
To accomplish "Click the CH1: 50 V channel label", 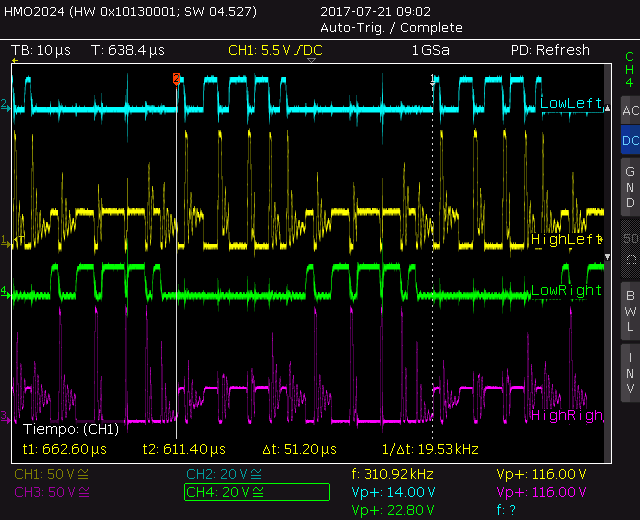I will click(51, 474).
